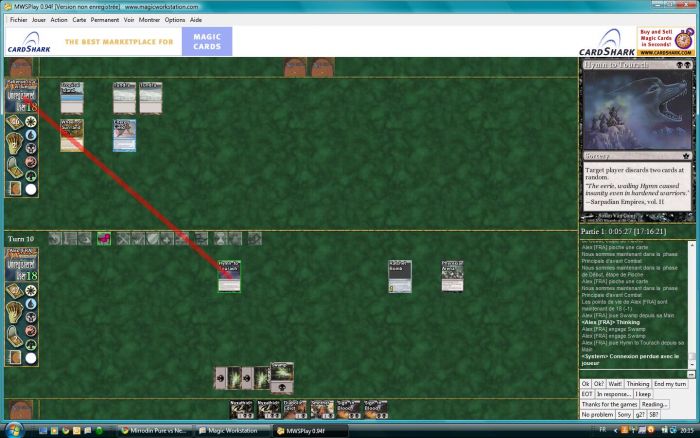
Task: Open opponent's graveyard tombstone icon
Action: (x=14, y=167)
